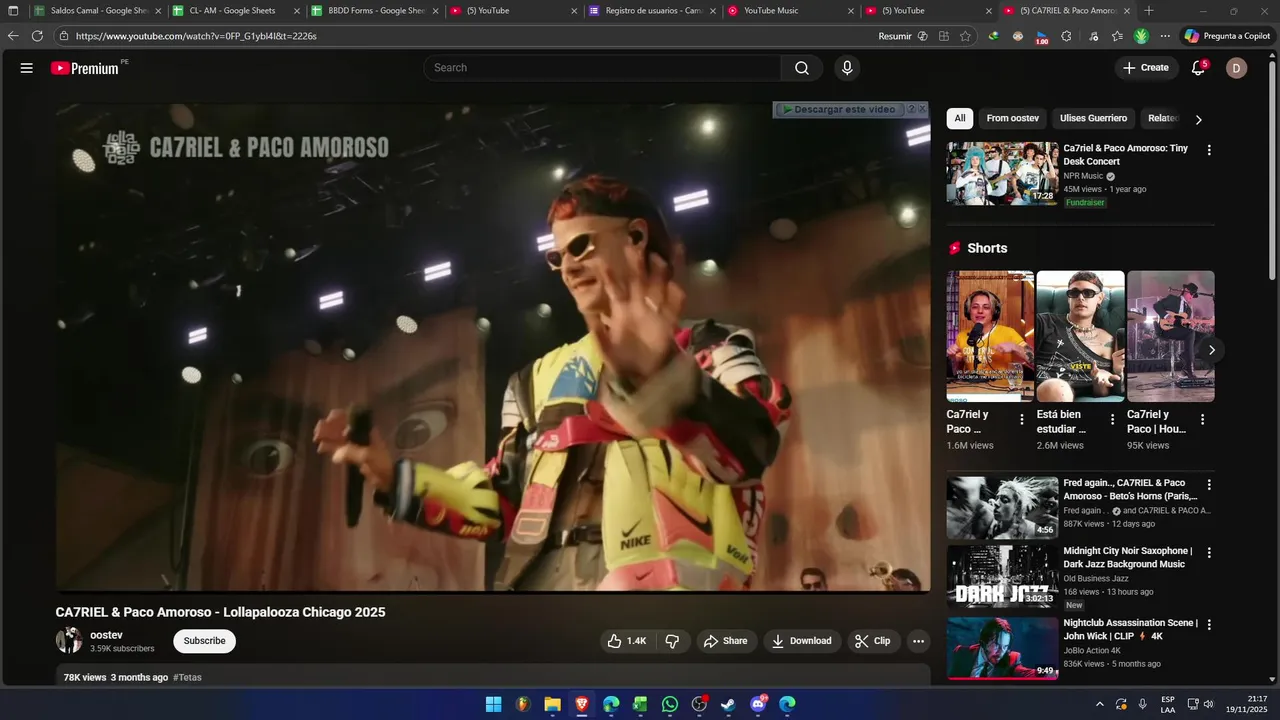Open File Explorer from taskbar
Screen dimensions: 1280x720
[x=552, y=704]
